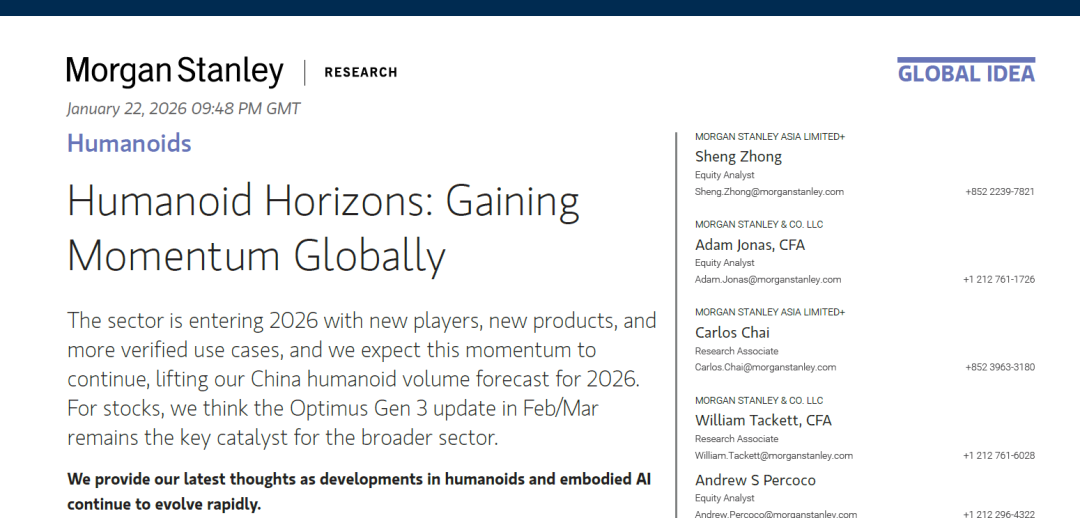
Task: Click analyst name Andrew S Percoco
Action: [x=755, y=480]
